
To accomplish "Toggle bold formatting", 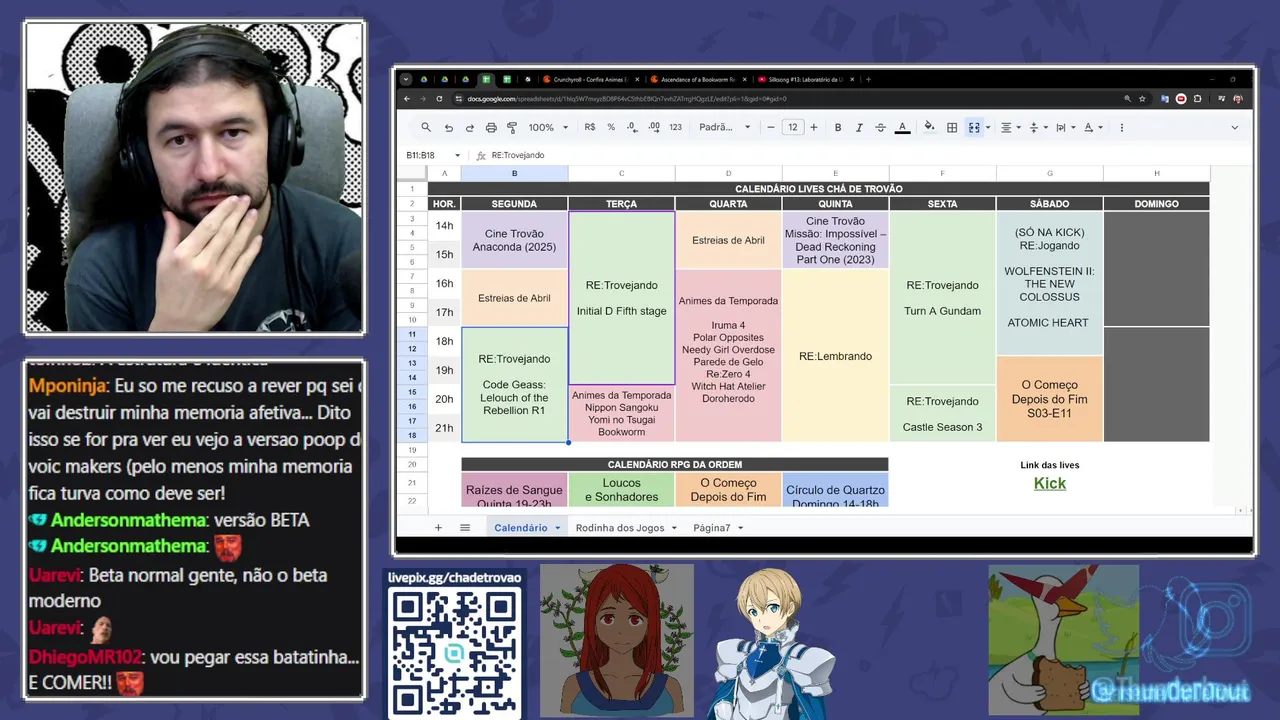I will pyautogui.click(x=838, y=127).
